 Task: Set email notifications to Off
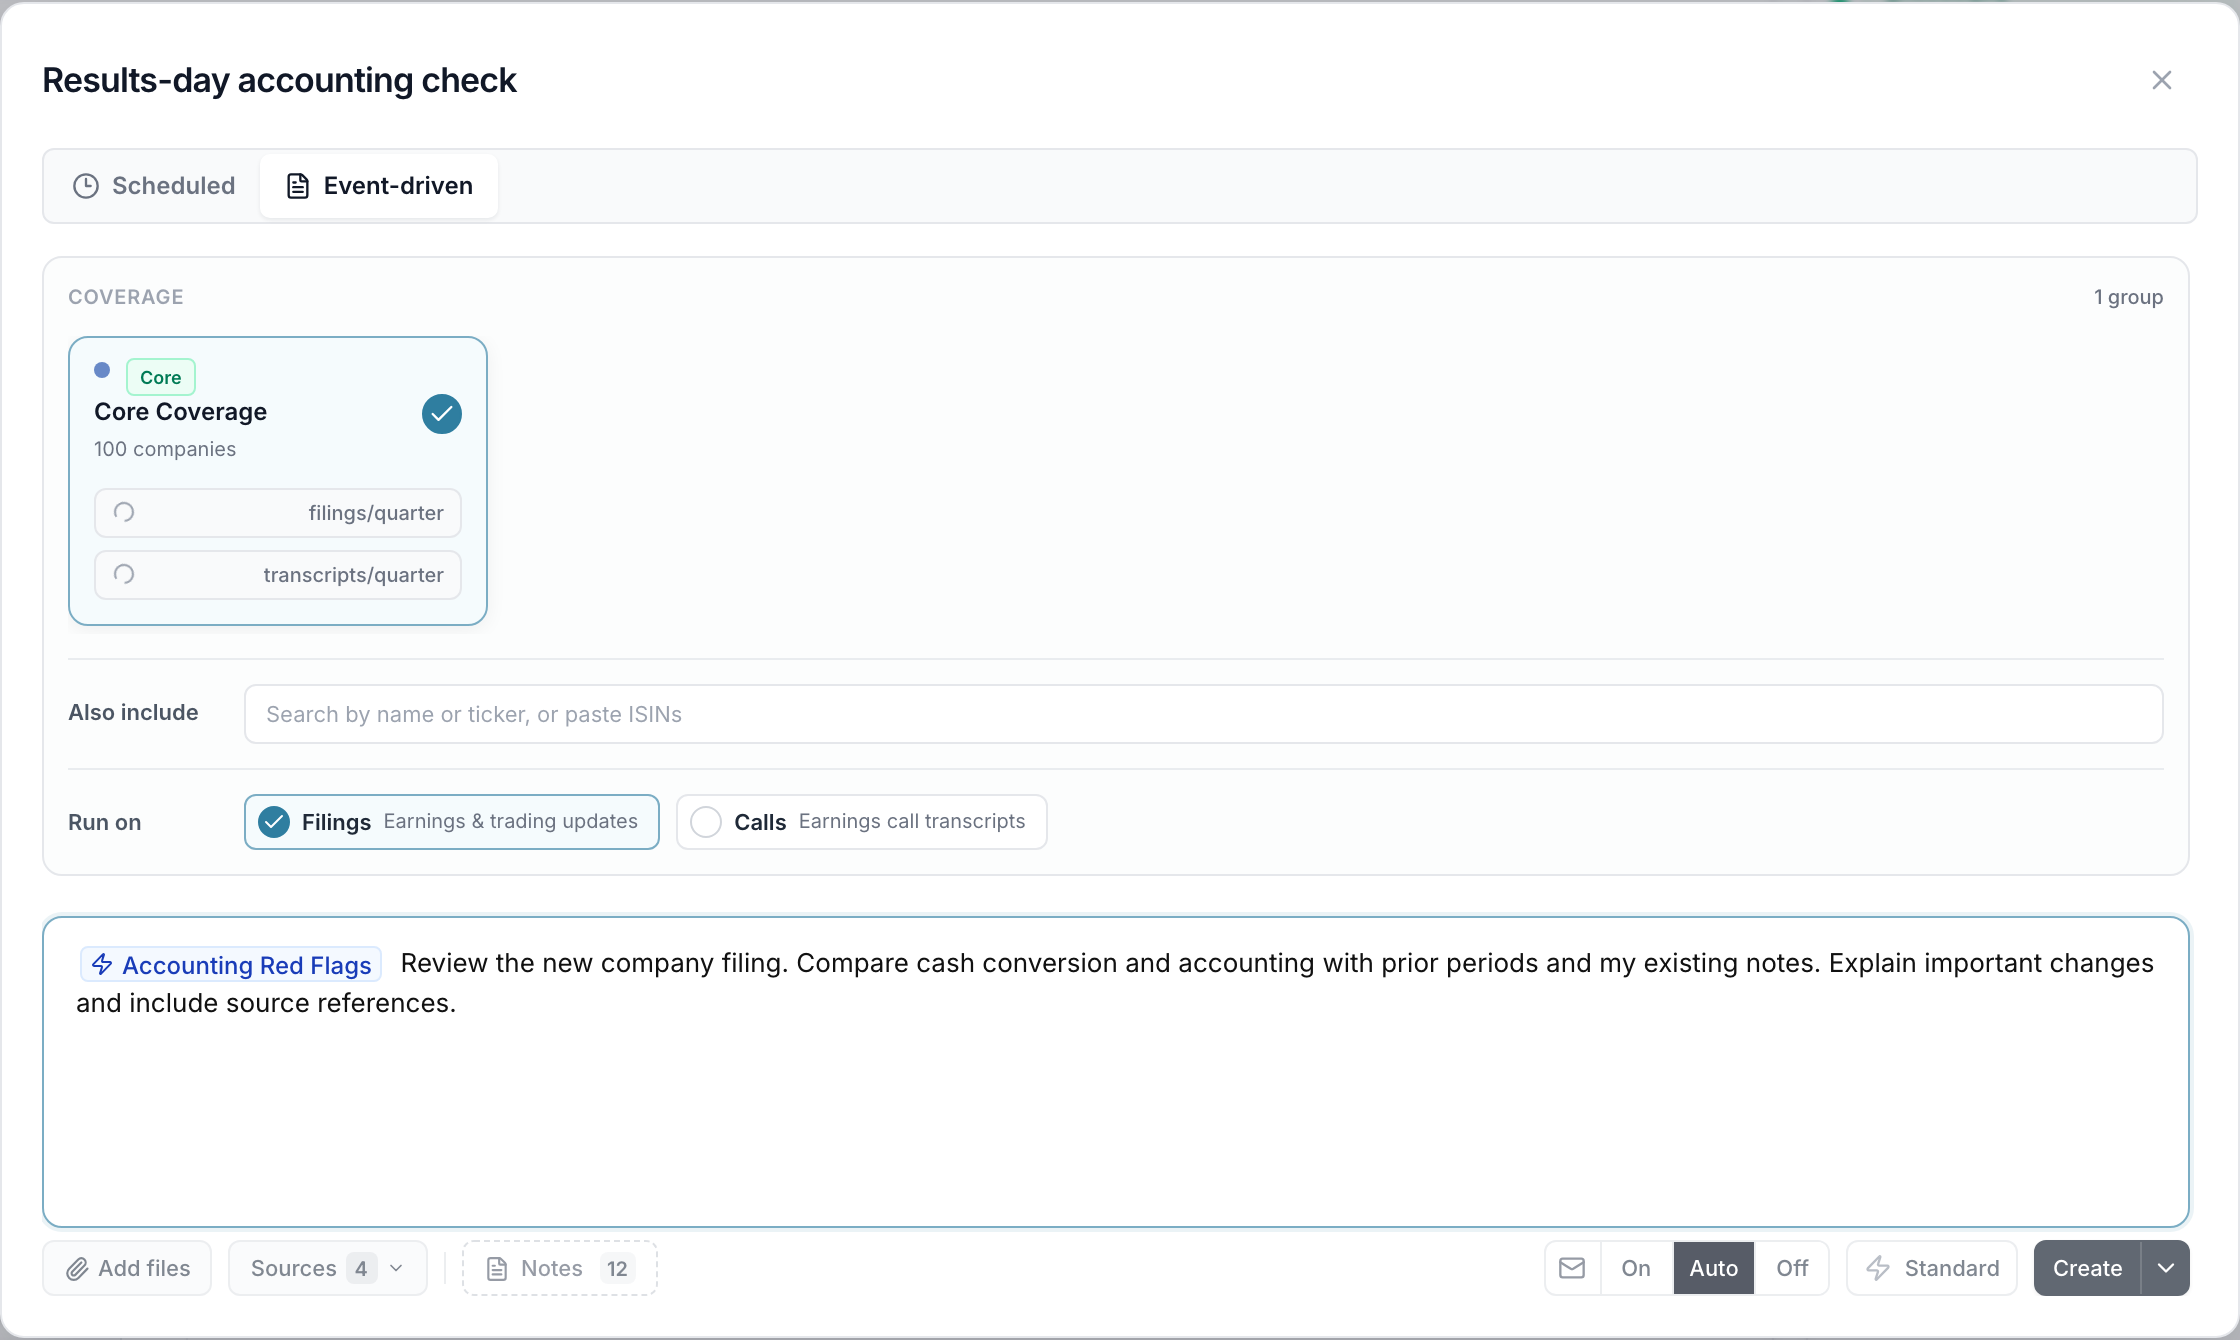pos(1792,1268)
